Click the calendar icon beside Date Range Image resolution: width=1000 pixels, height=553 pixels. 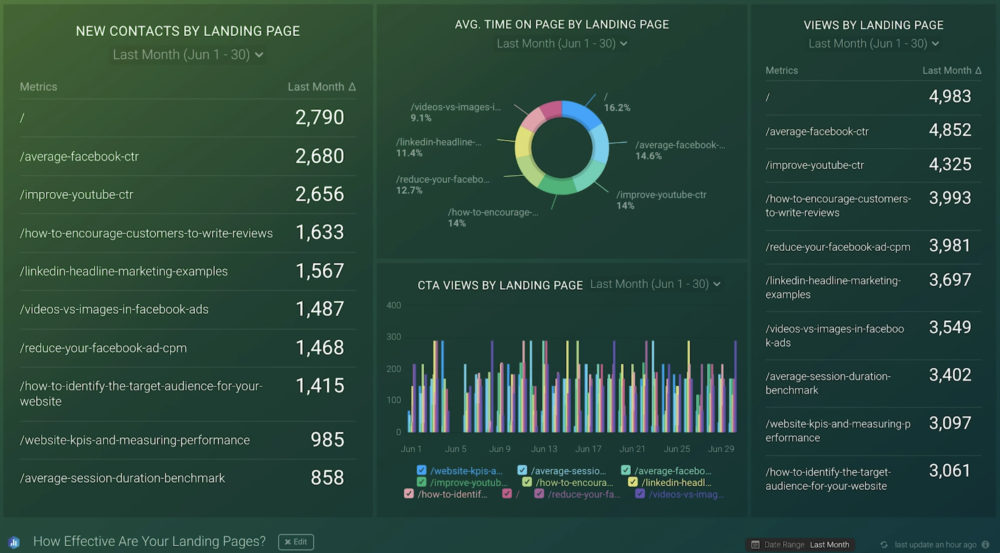755,544
